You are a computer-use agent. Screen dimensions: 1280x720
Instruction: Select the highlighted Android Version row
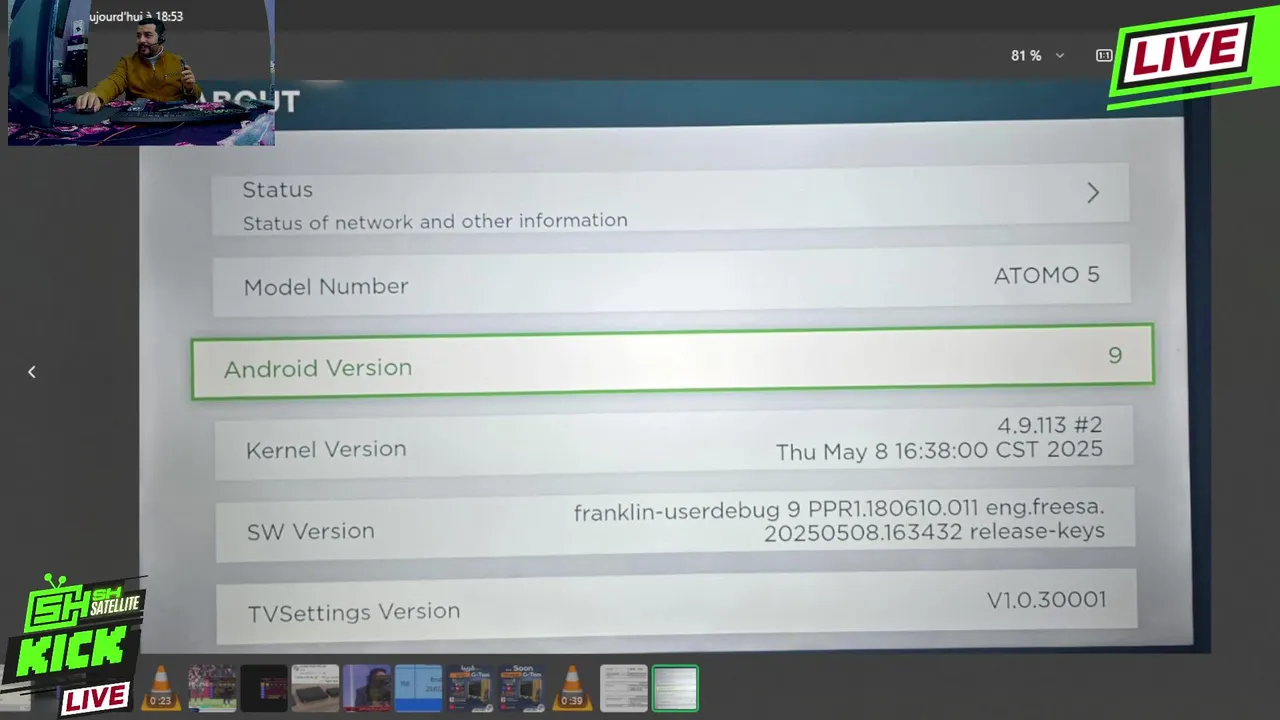pos(672,361)
